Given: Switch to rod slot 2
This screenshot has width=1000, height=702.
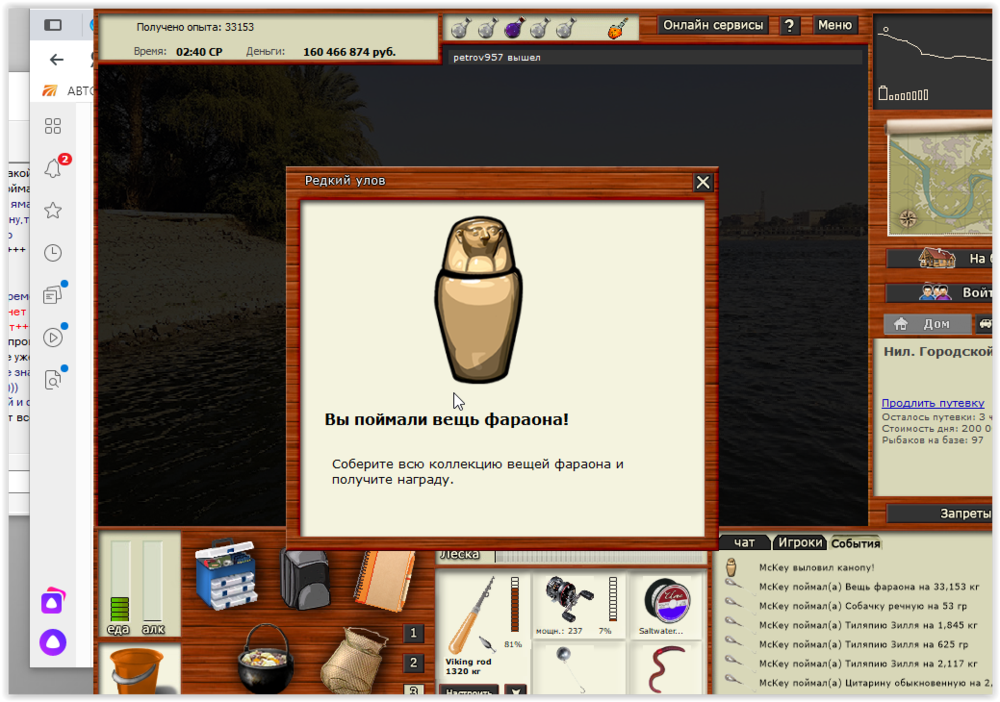Looking at the screenshot, I should pos(414,663).
